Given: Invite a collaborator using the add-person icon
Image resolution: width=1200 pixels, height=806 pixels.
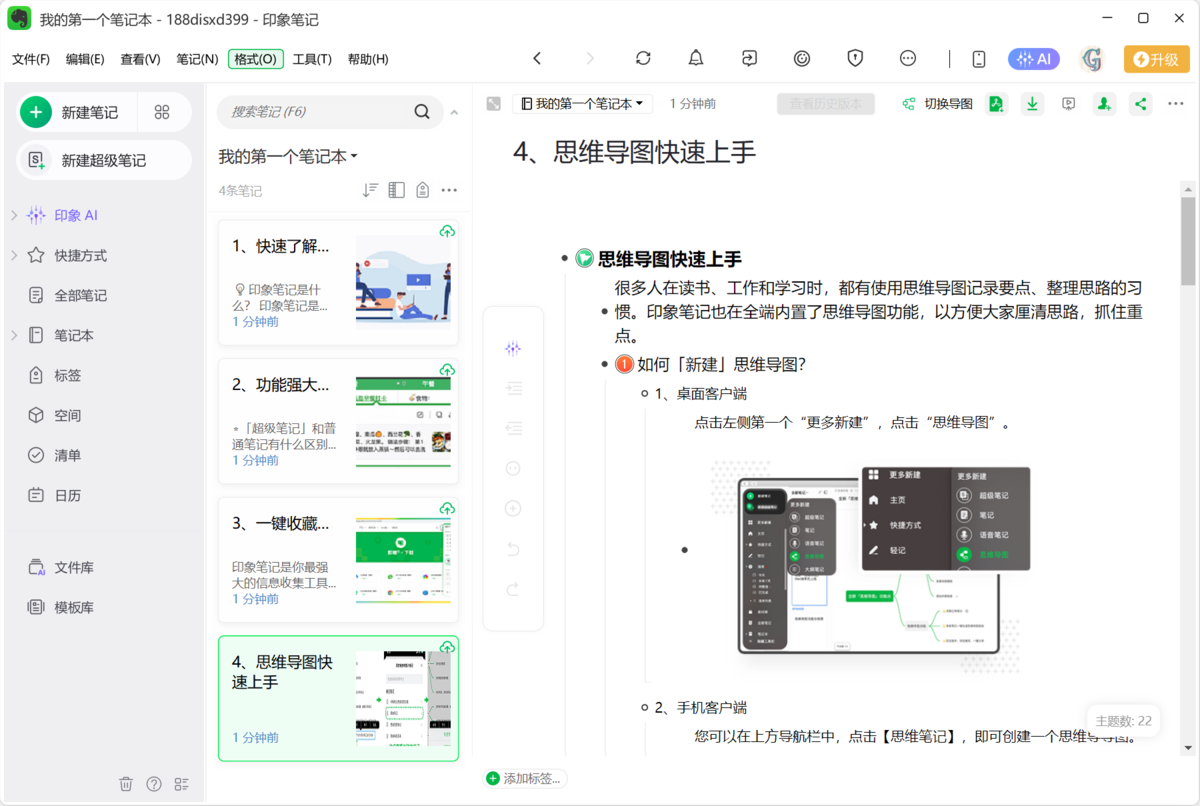Looking at the screenshot, I should tap(1104, 103).
